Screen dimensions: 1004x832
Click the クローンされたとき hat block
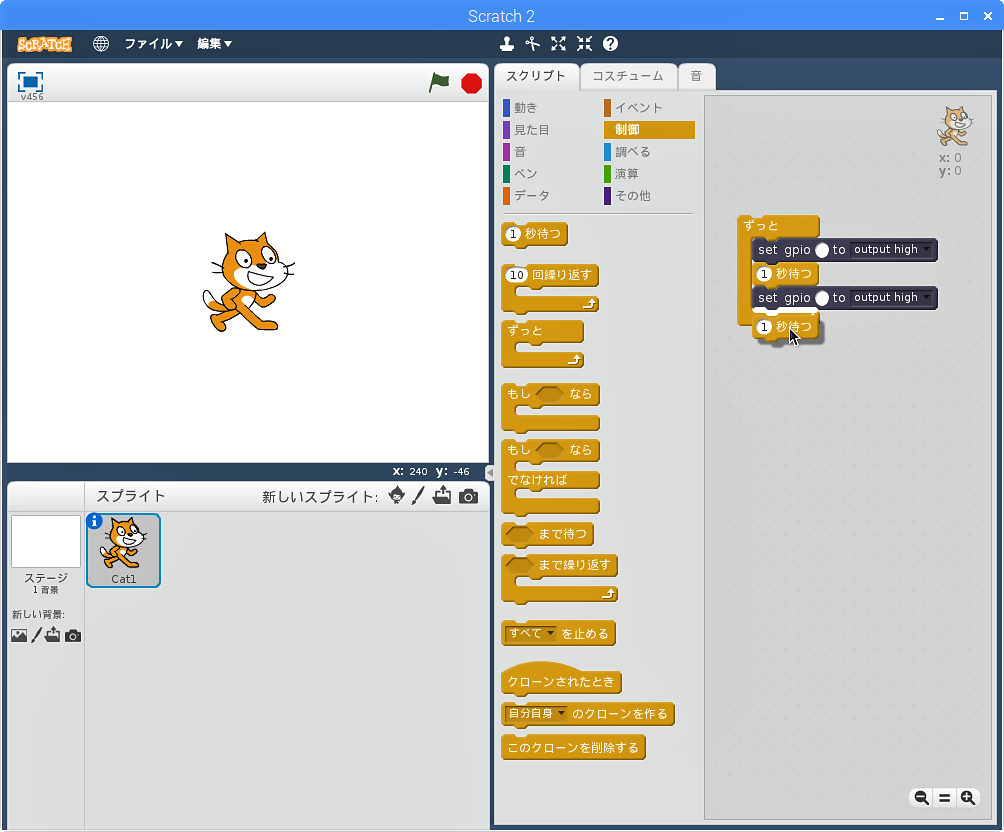pyautogui.click(x=561, y=681)
